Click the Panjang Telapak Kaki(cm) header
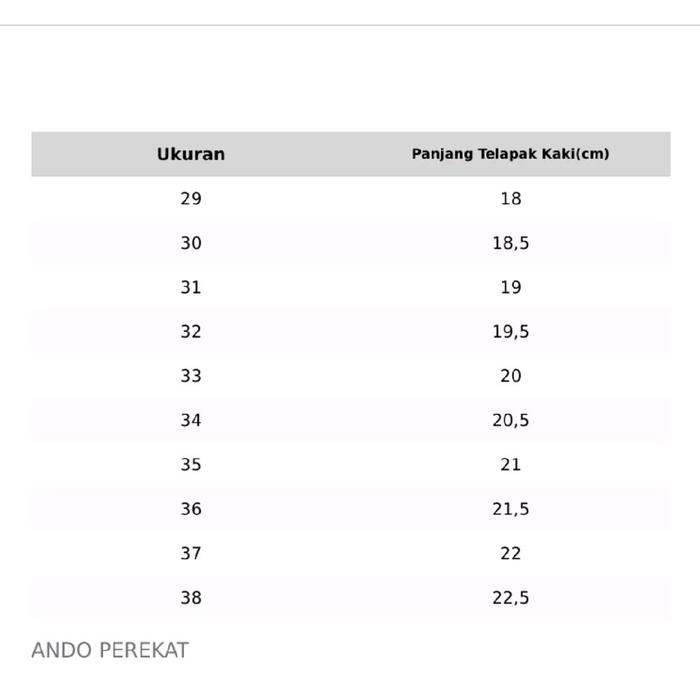Viewport: 700px width, 700px height. [510, 154]
